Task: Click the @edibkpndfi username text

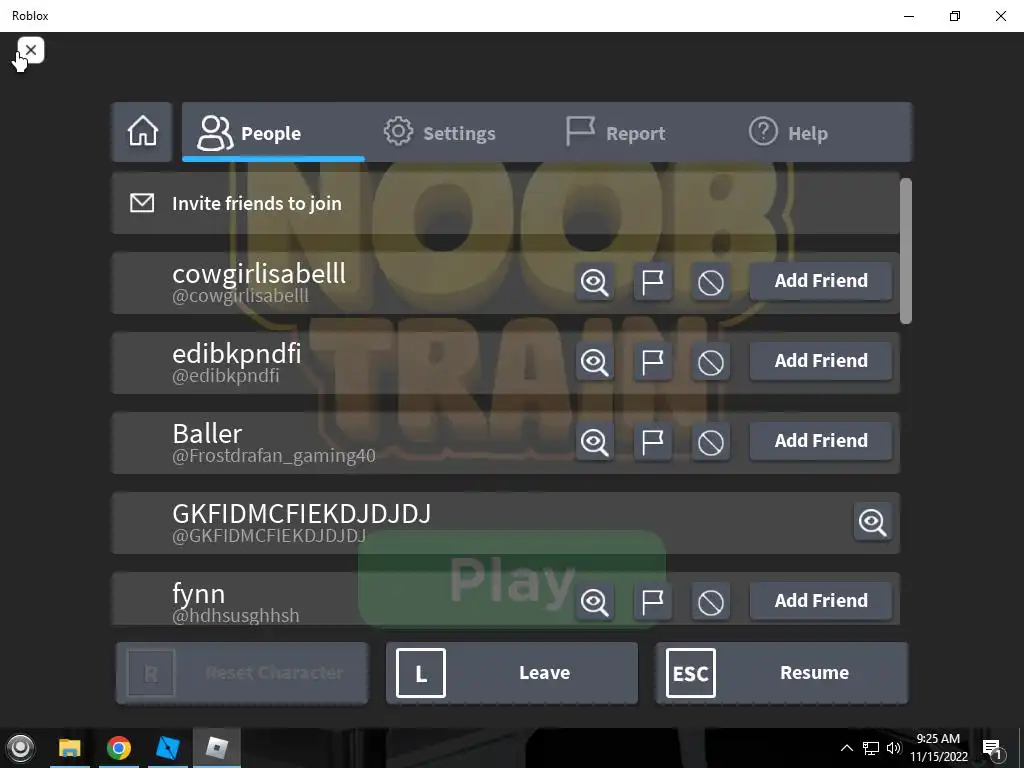Action: click(226, 376)
